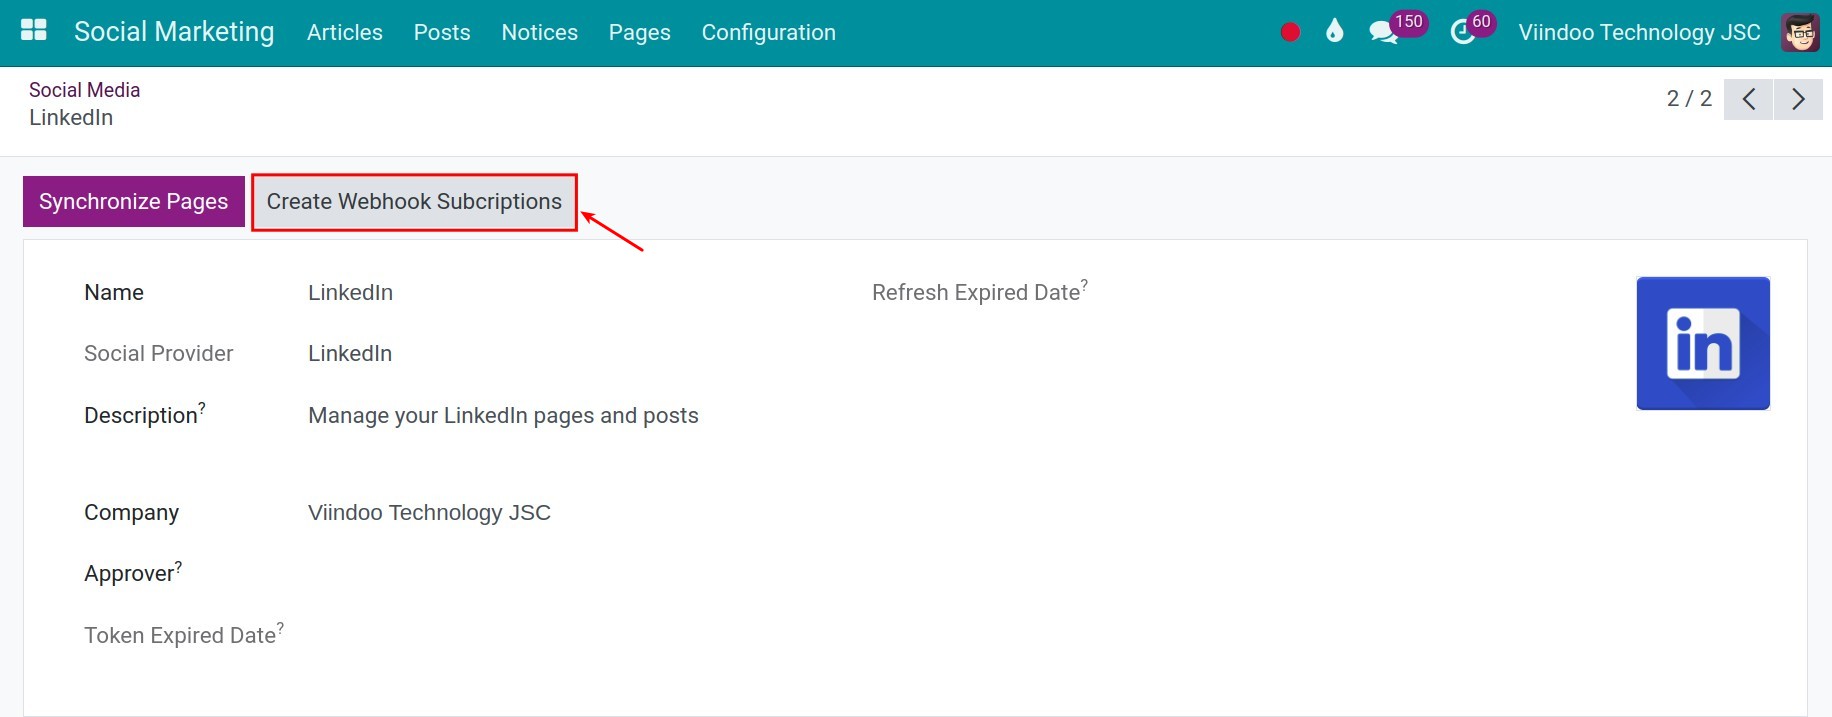Open the Posts menu
Screen dimensions: 1832x717
coord(442,32)
